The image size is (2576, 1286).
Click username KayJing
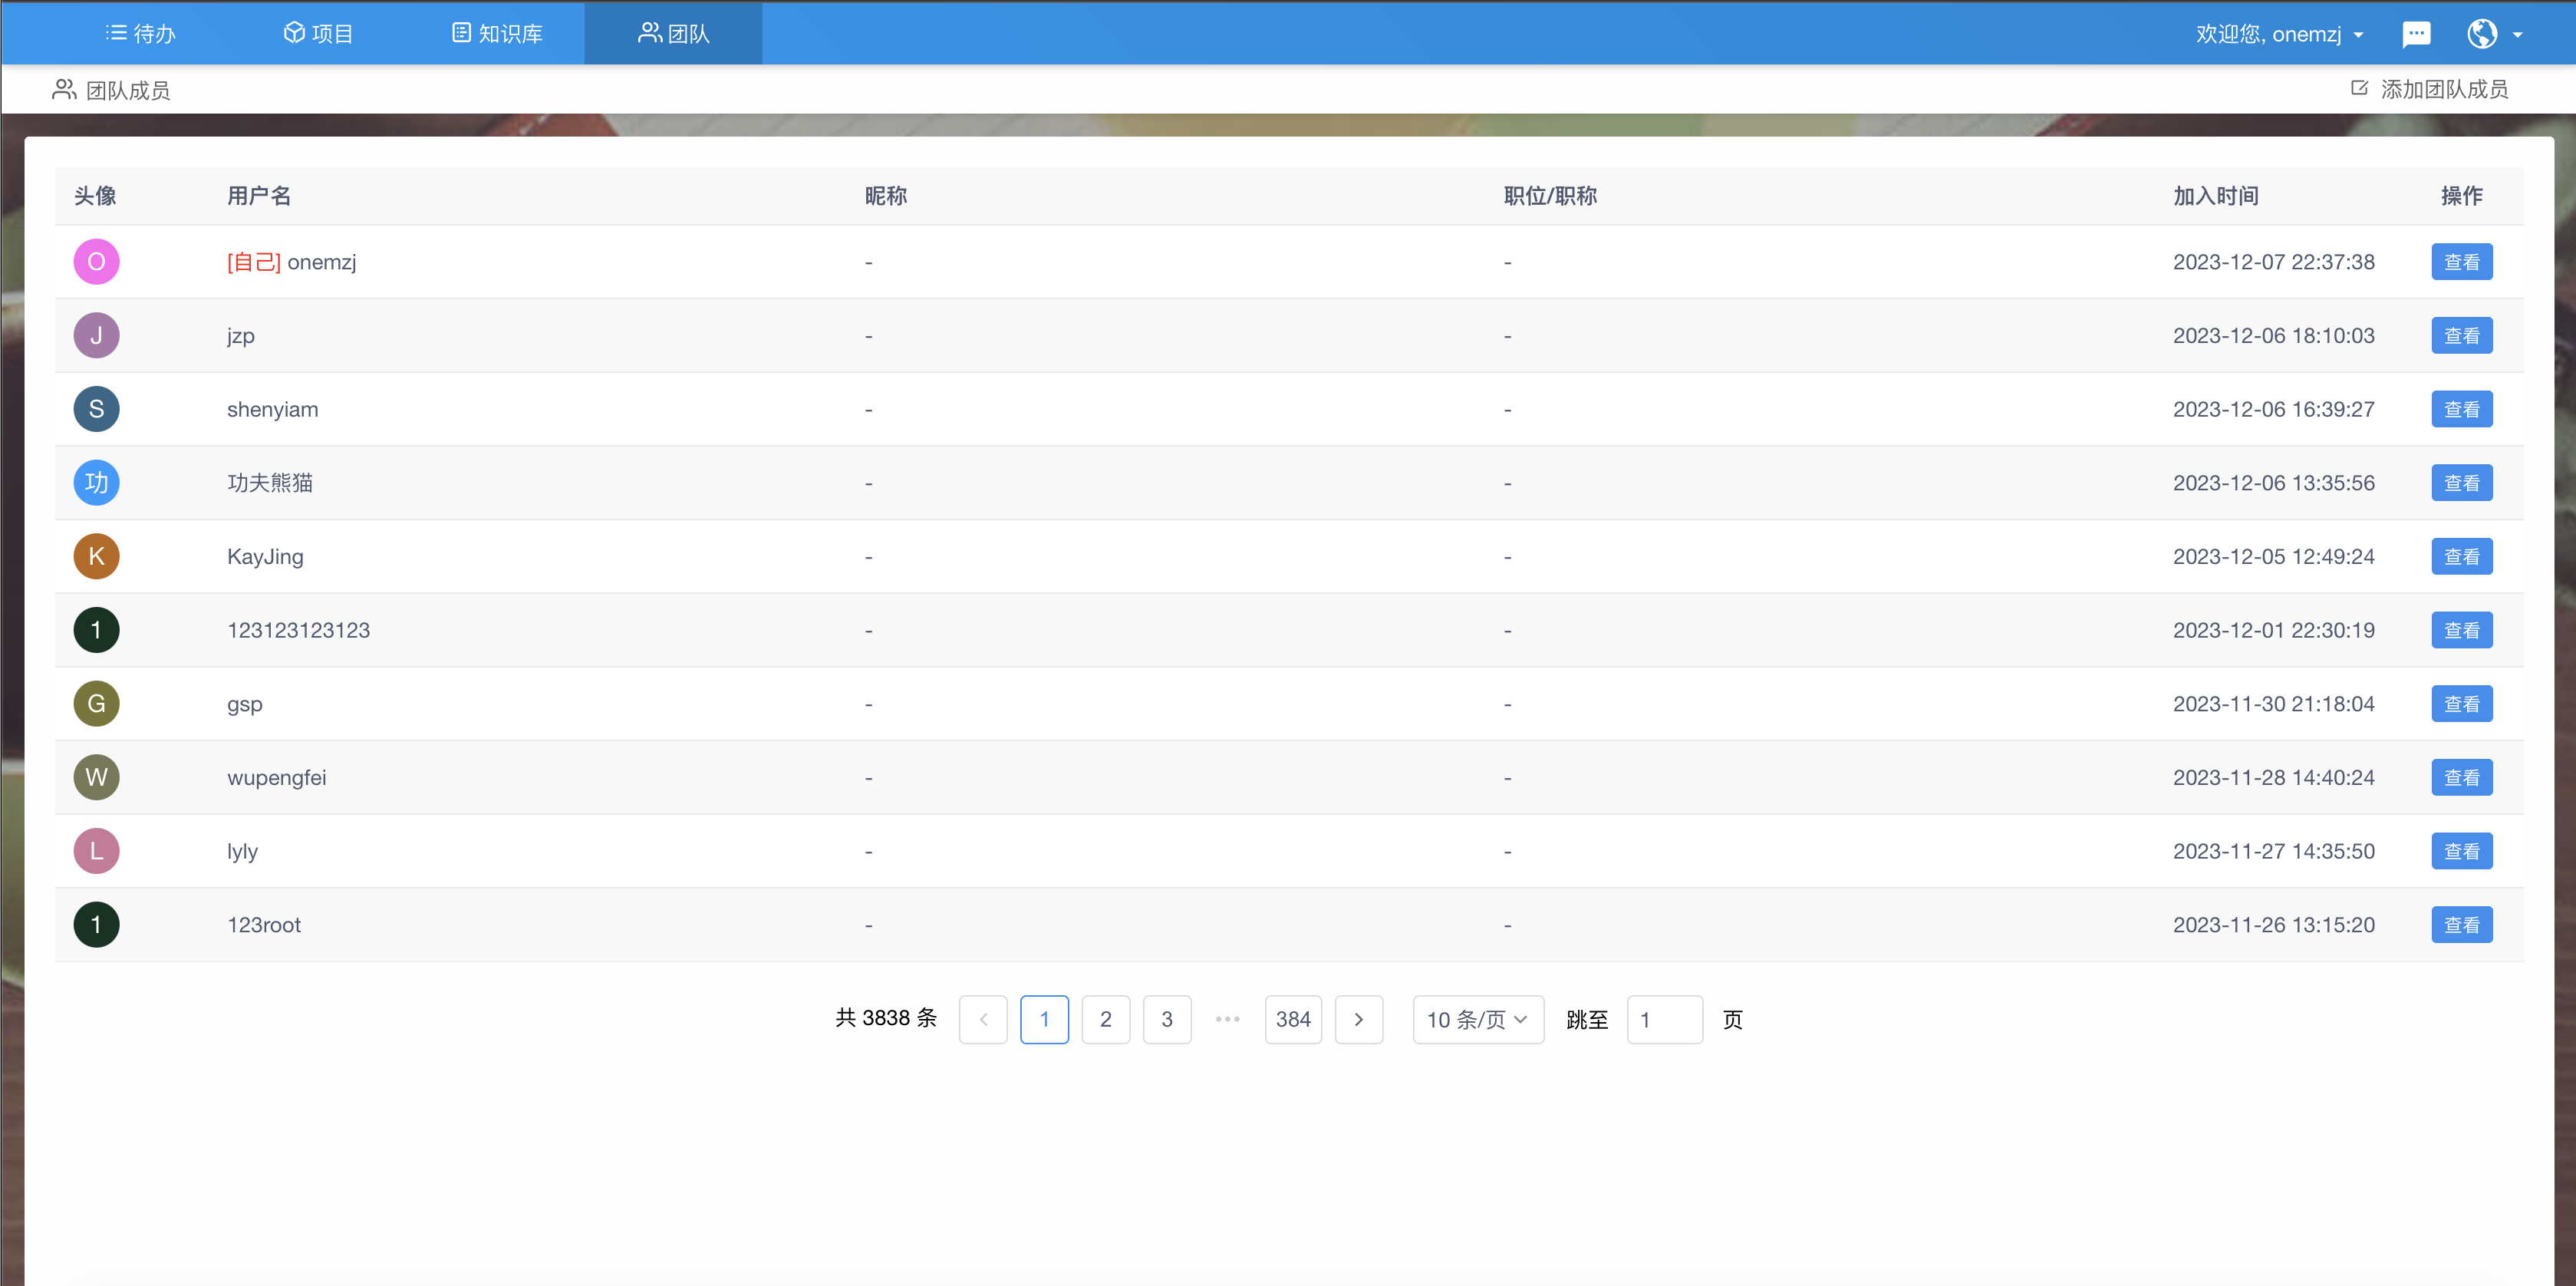265,557
